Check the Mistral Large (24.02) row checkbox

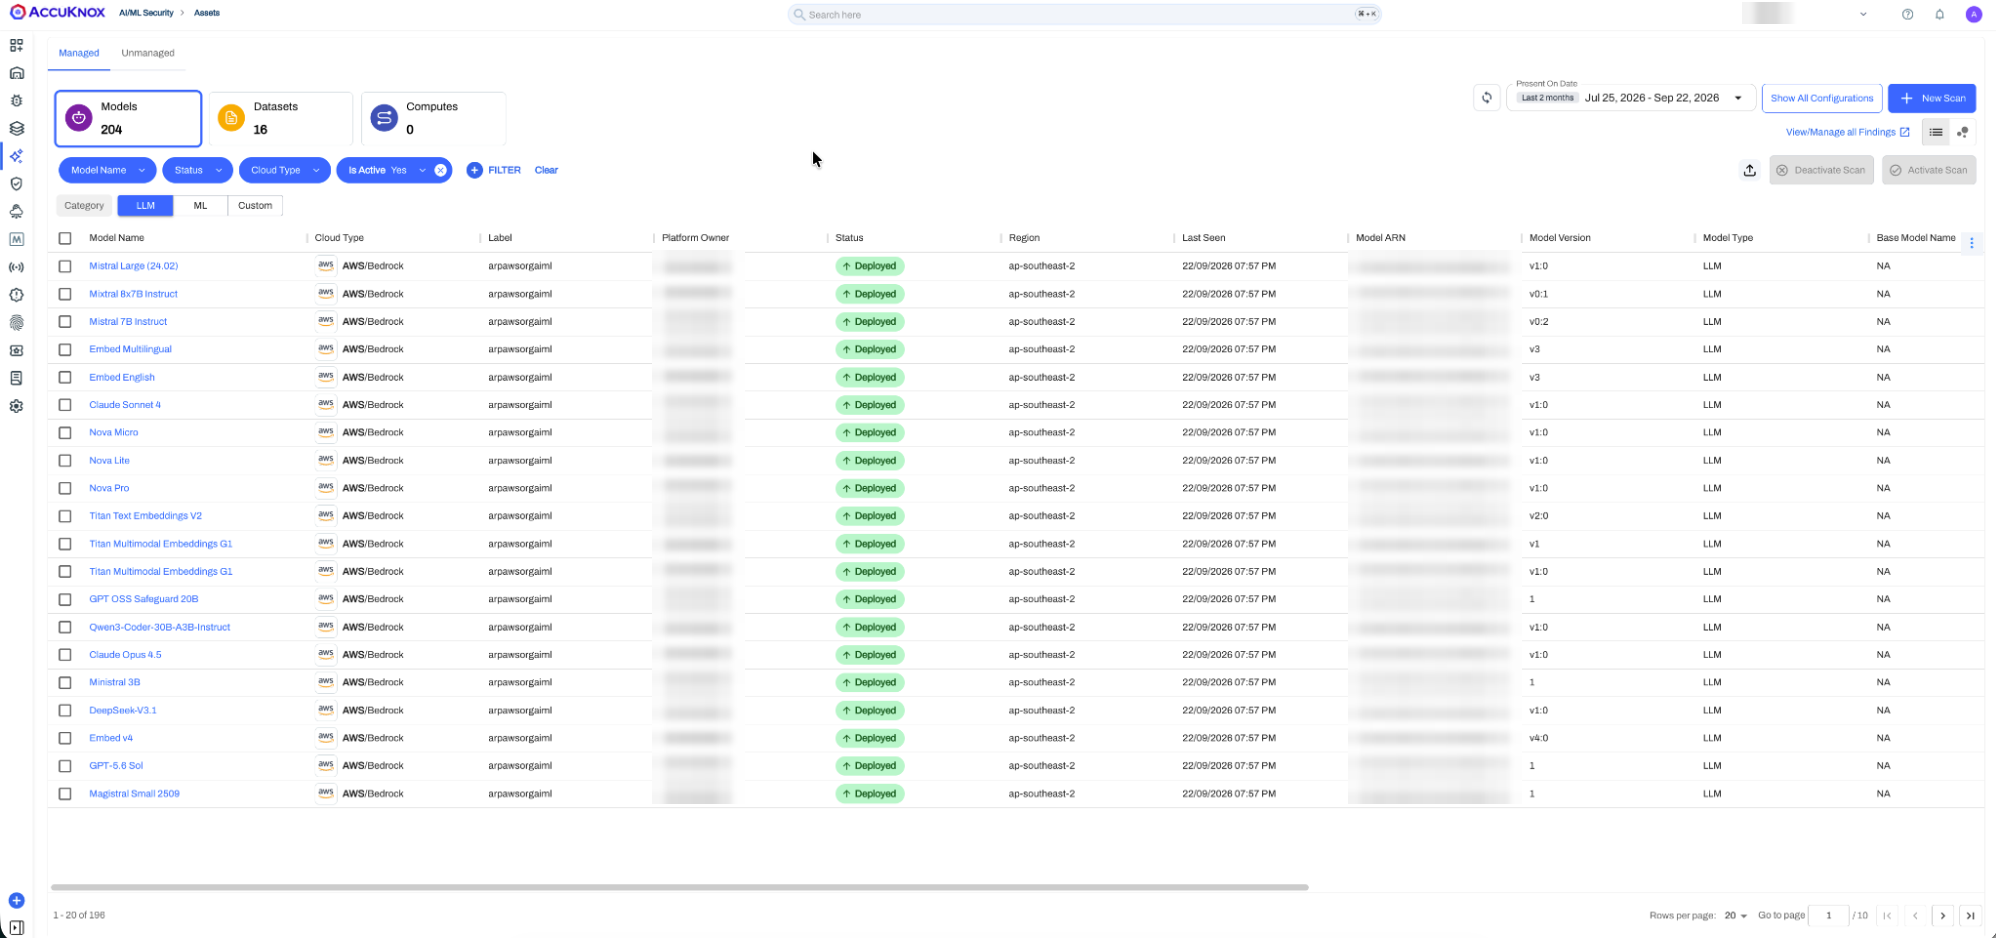[x=65, y=266]
